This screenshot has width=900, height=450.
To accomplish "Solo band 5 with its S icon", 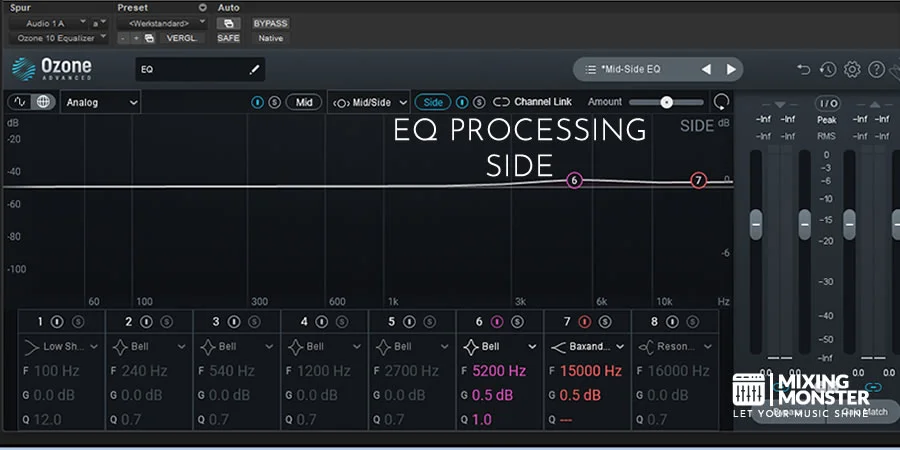I will [x=429, y=322].
